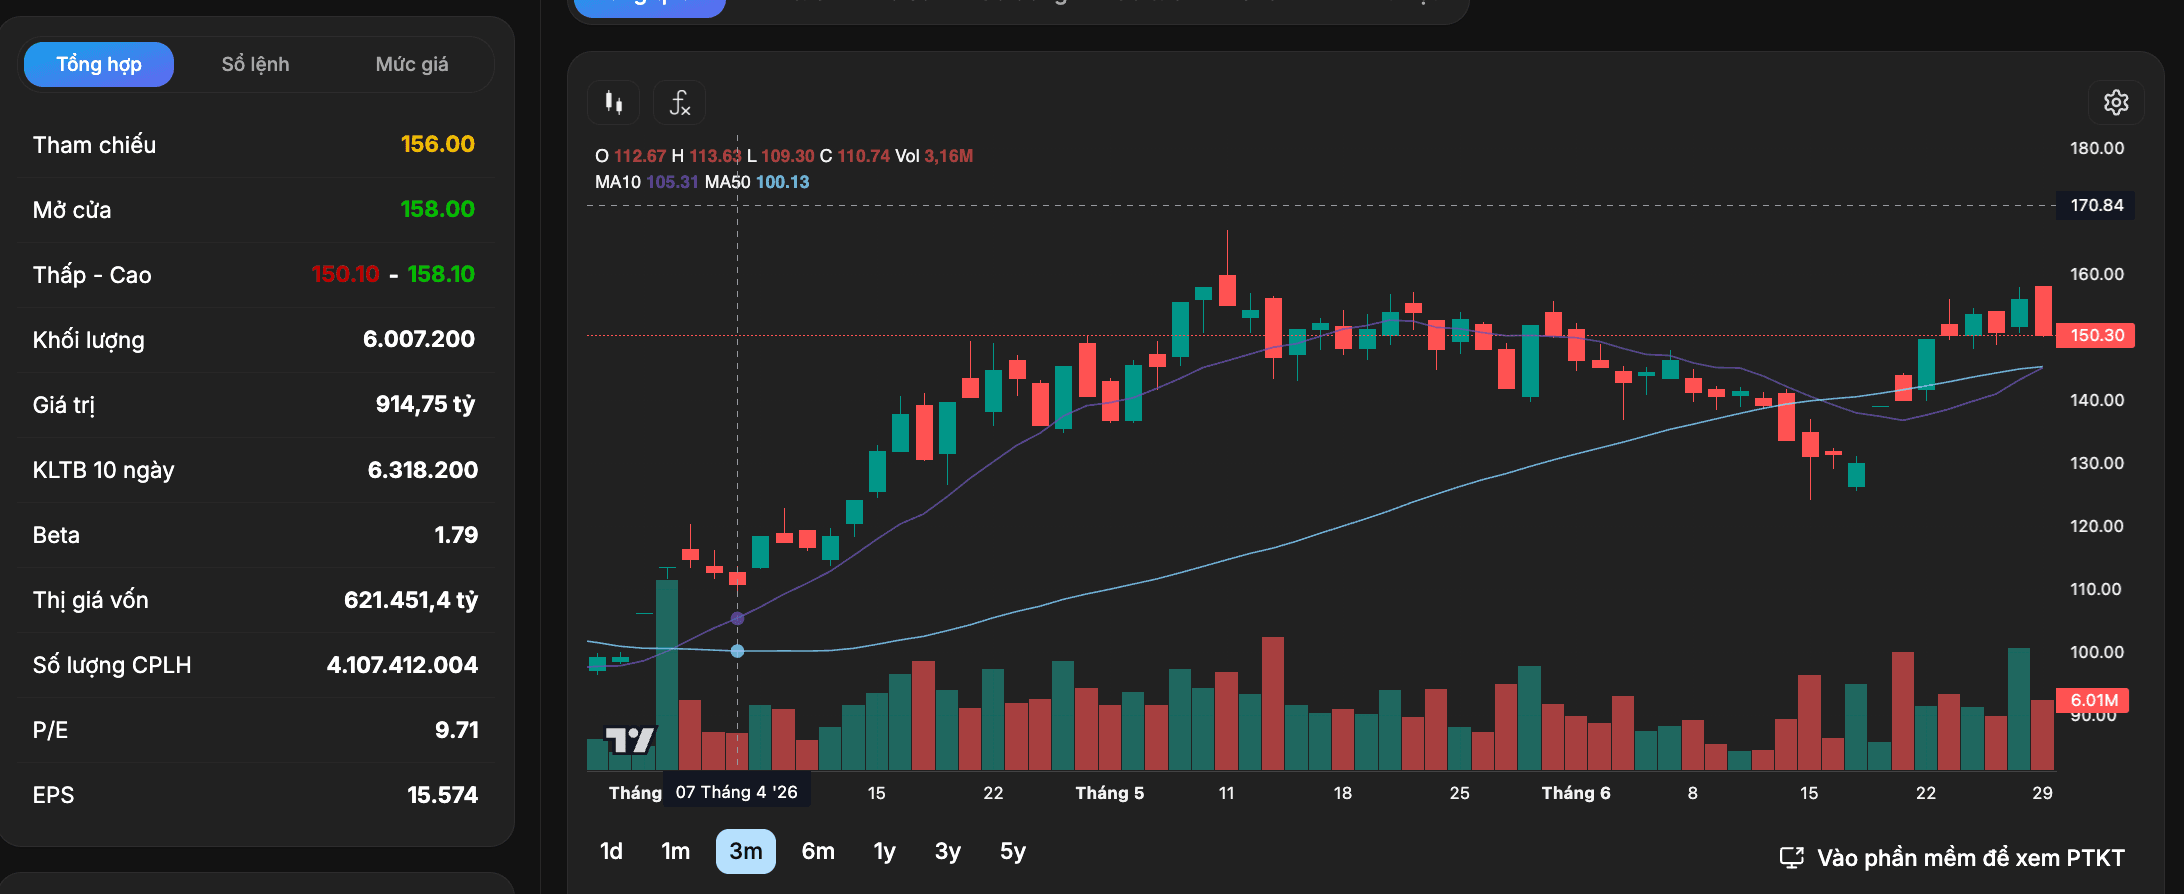Open the fx indicators menu
Viewport: 2184px width, 894px height.
680,102
